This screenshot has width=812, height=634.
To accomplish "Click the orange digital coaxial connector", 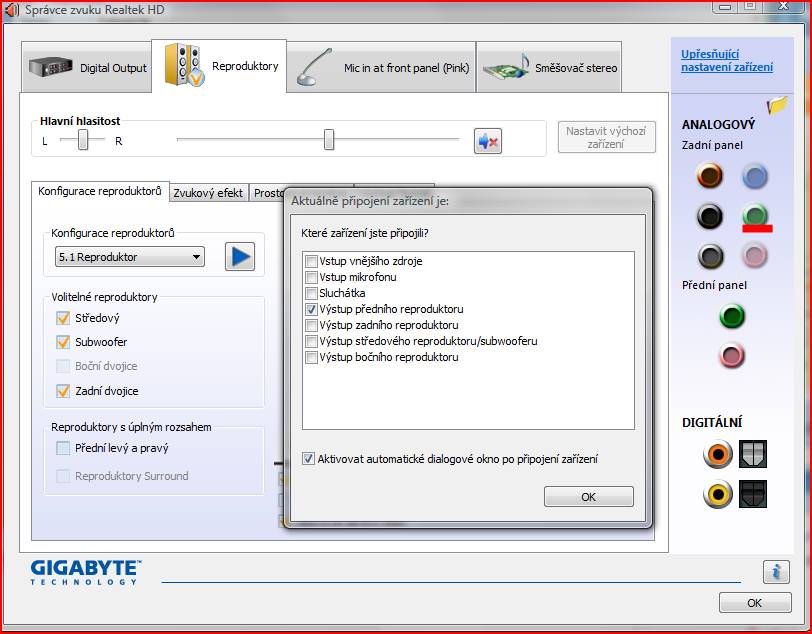I will point(717,454).
